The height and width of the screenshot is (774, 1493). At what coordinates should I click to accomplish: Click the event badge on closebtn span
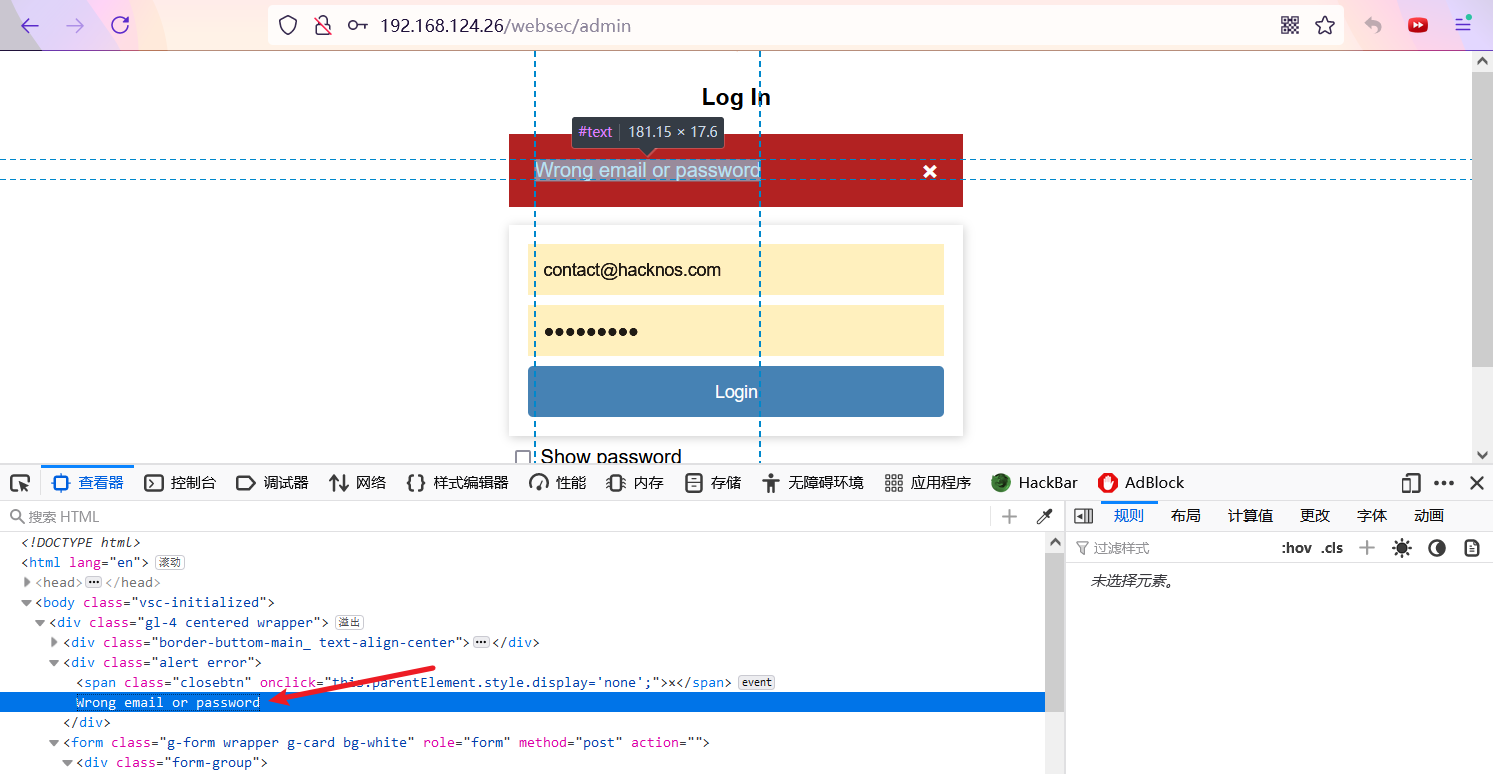click(x=756, y=682)
